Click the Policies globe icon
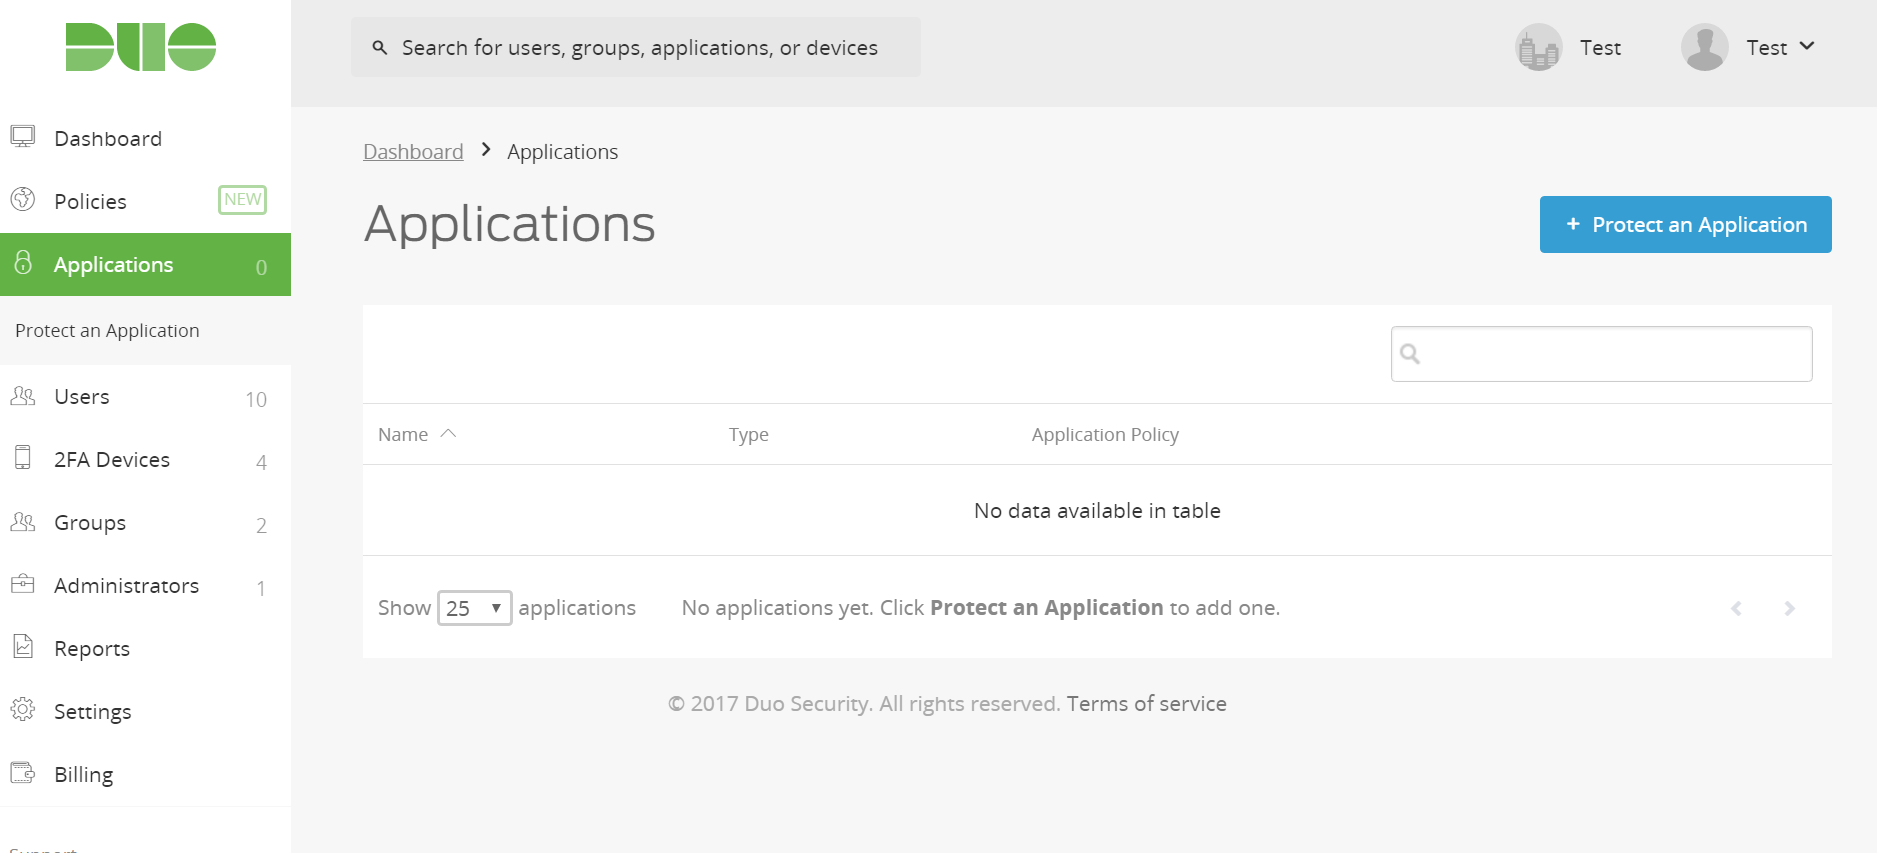 (x=23, y=200)
